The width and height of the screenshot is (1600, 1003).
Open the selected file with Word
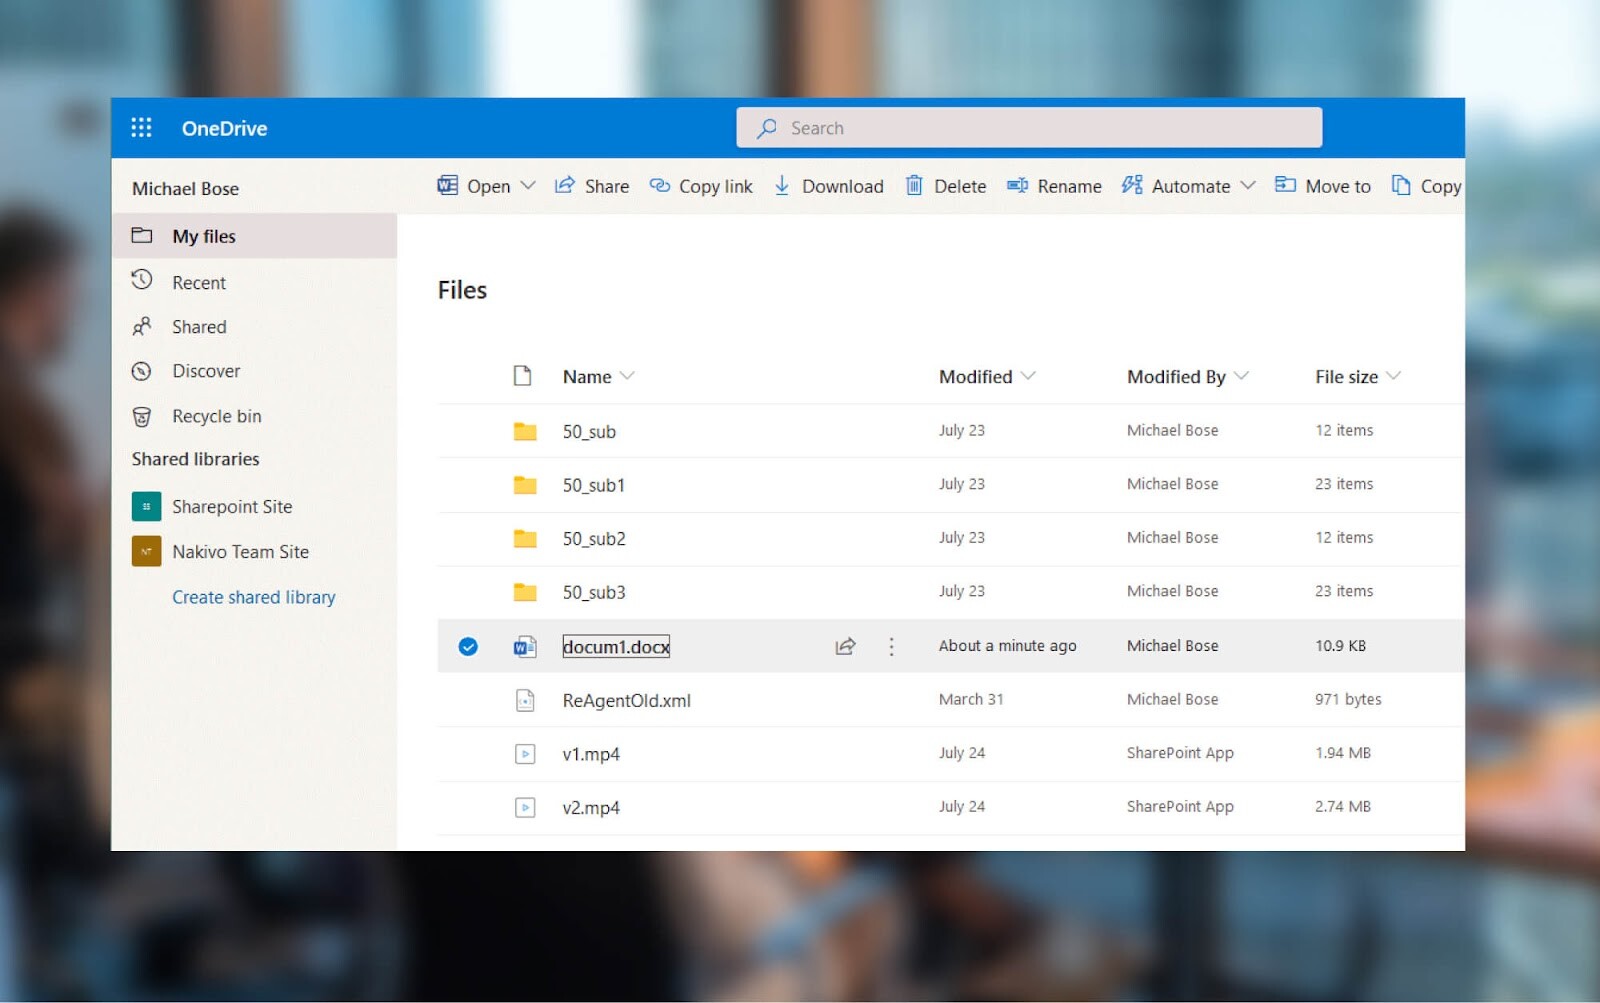pos(474,186)
